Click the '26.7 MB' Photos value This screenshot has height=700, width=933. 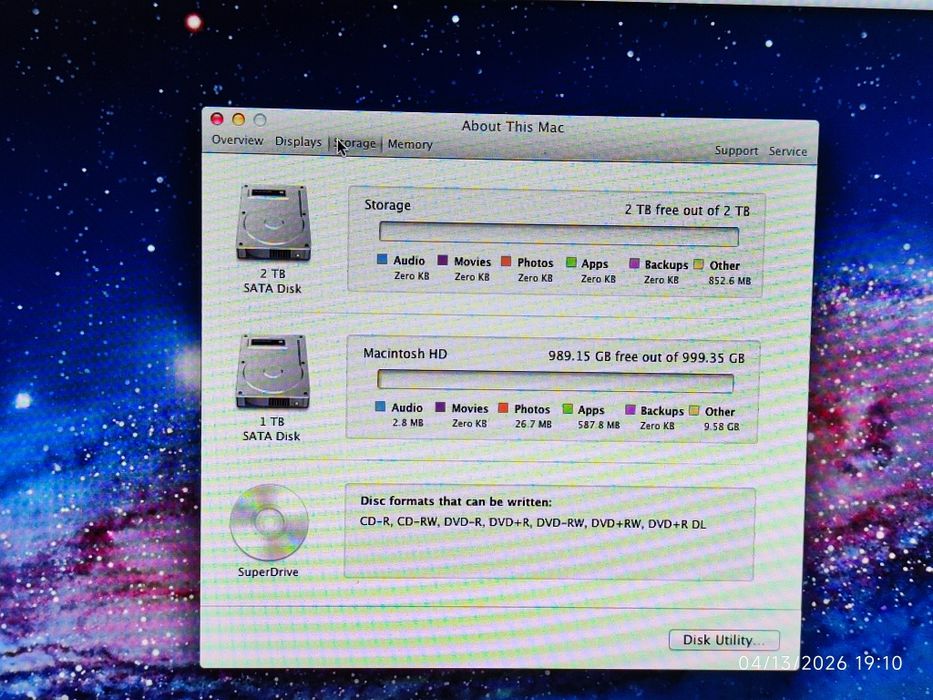coord(533,424)
